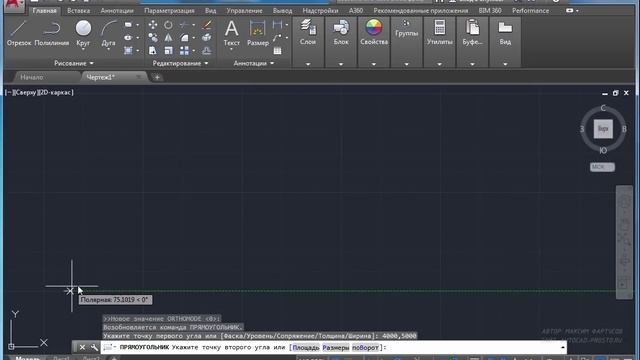
Task: Select the multileader icon
Action: pos(278,38)
